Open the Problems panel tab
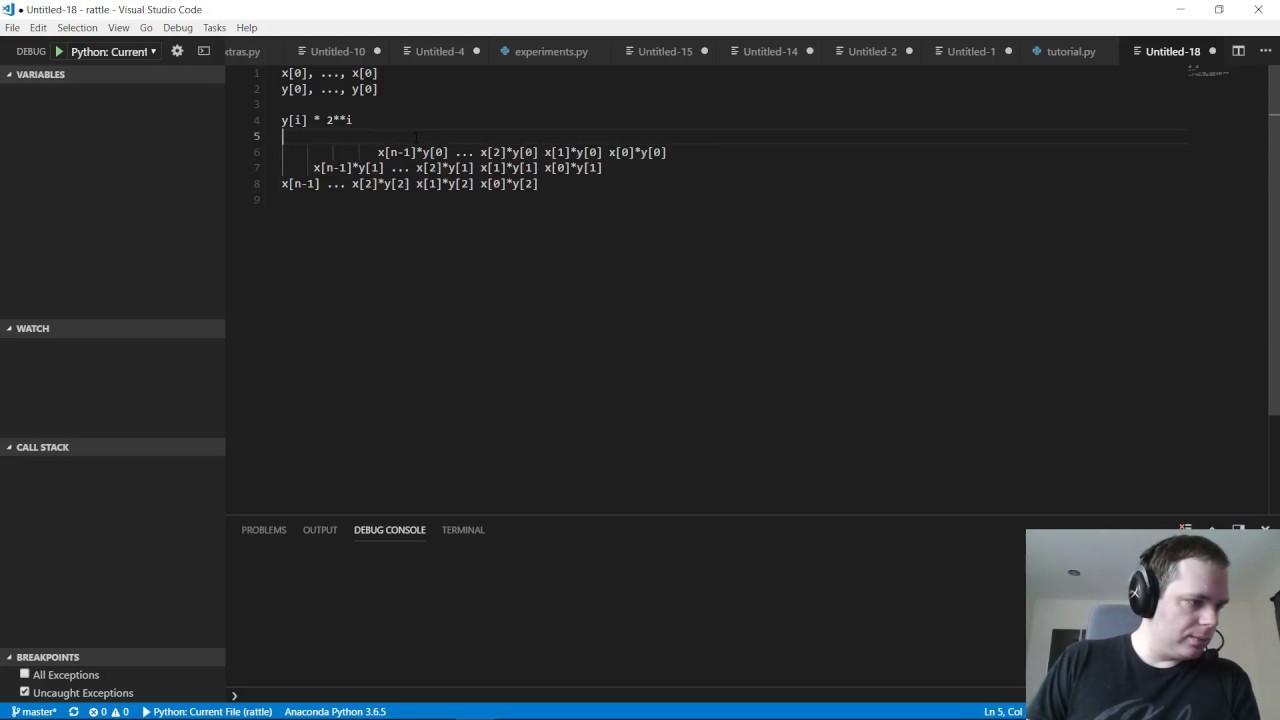This screenshot has width=1280, height=720. point(264,530)
